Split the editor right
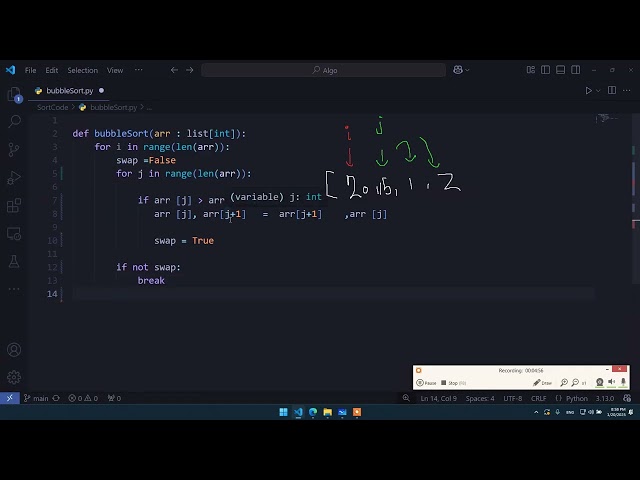This screenshot has height=480, width=640. click(612, 90)
